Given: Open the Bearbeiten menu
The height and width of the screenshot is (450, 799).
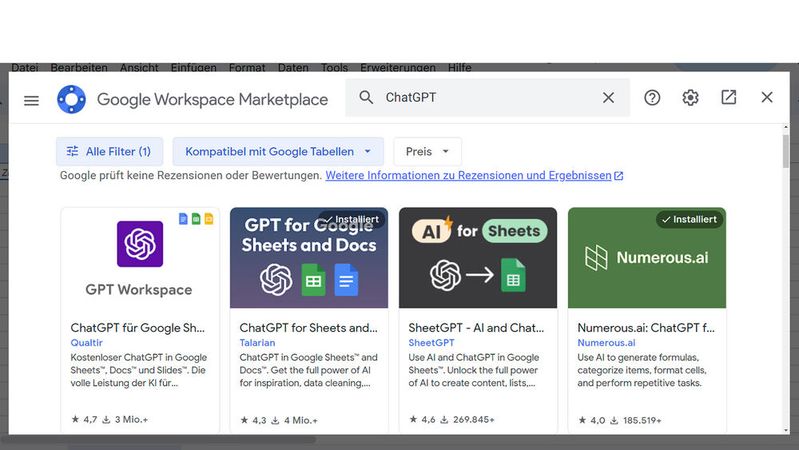Looking at the screenshot, I should [79, 67].
